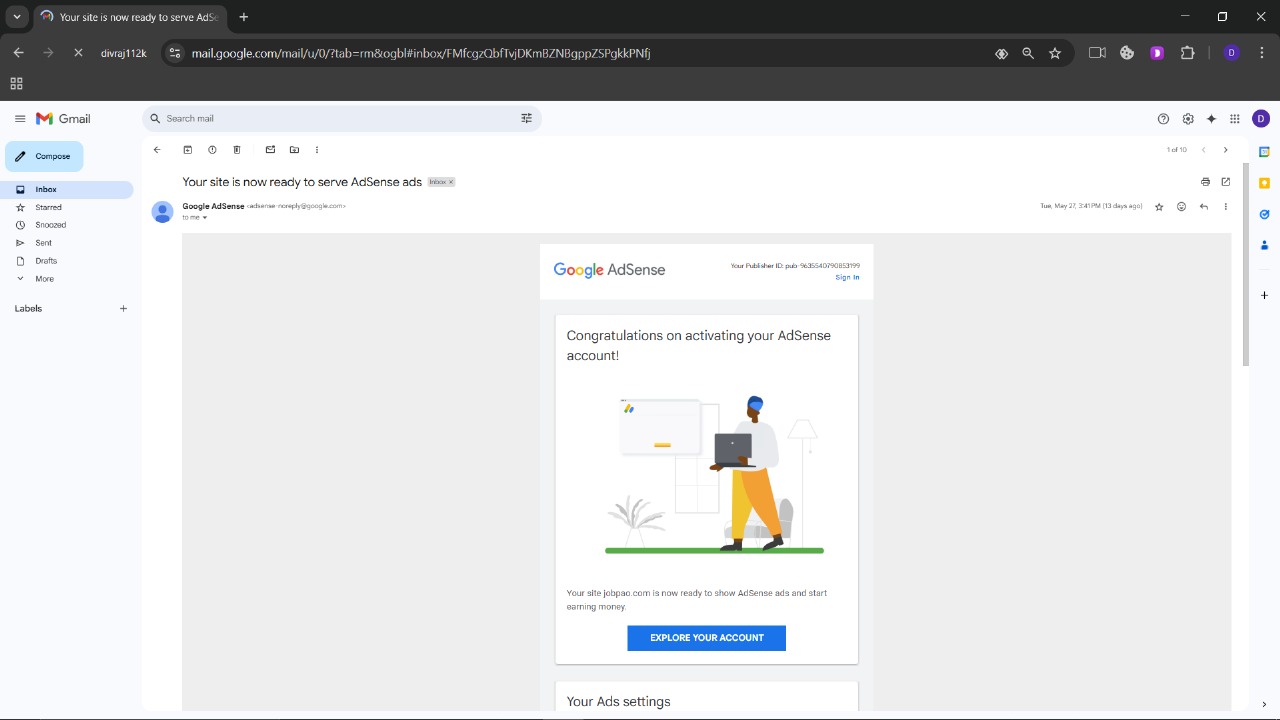Image resolution: width=1280 pixels, height=720 pixels.
Task: Star this AdSense message
Action: (1159, 207)
